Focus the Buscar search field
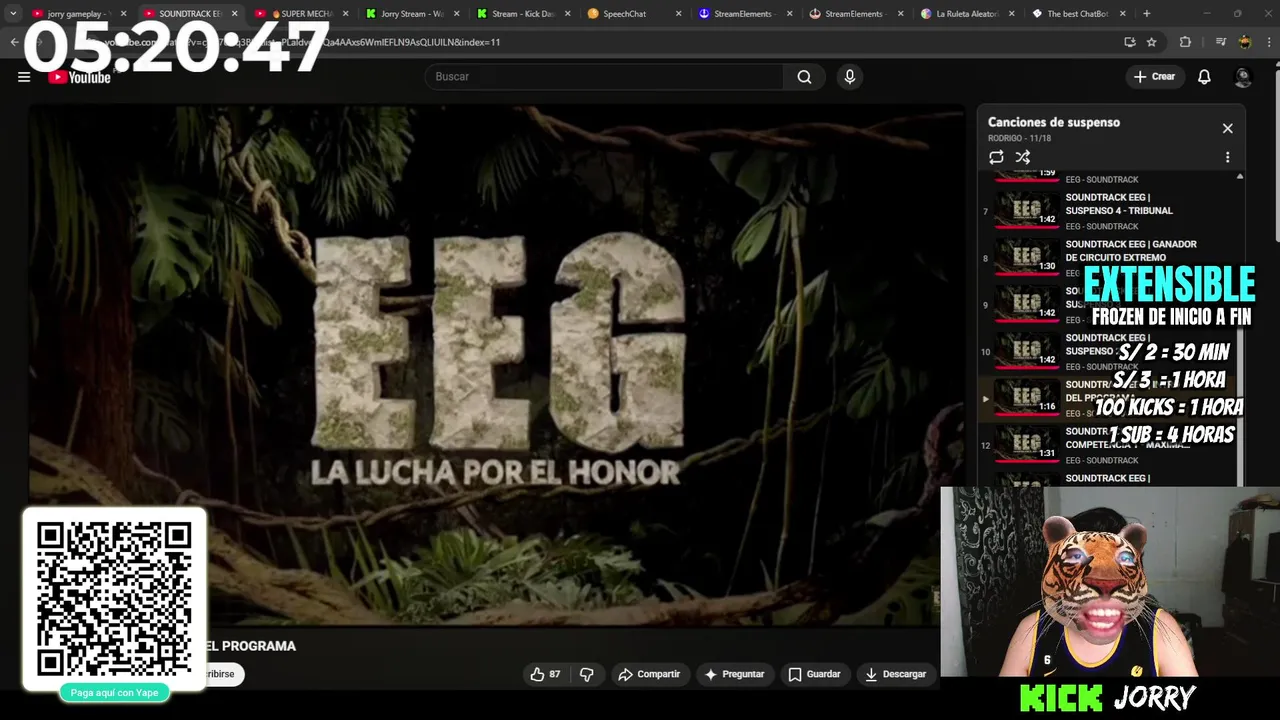 [604, 77]
